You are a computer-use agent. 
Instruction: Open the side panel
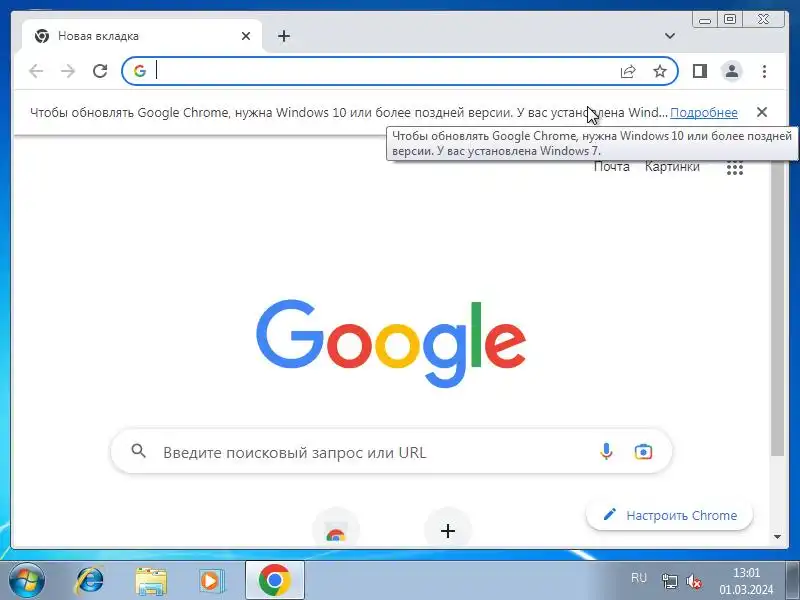point(699,71)
